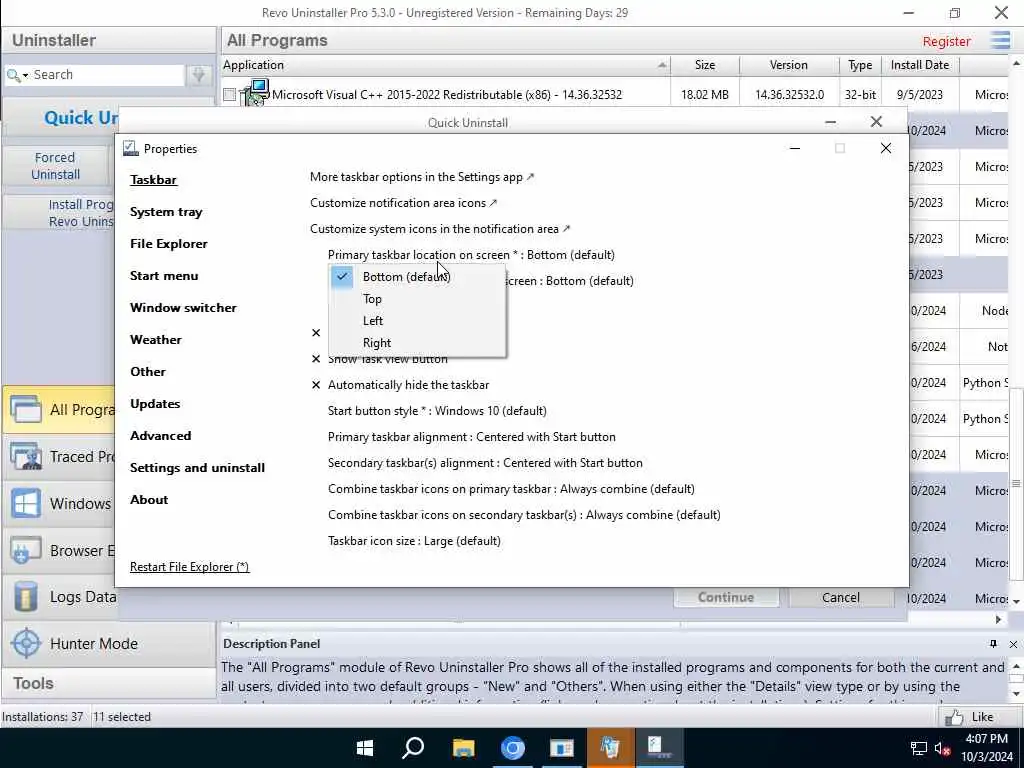The height and width of the screenshot is (768, 1024).
Task: Click Cancel in Quick Uninstall dialog
Action: [x=840, y=598]
